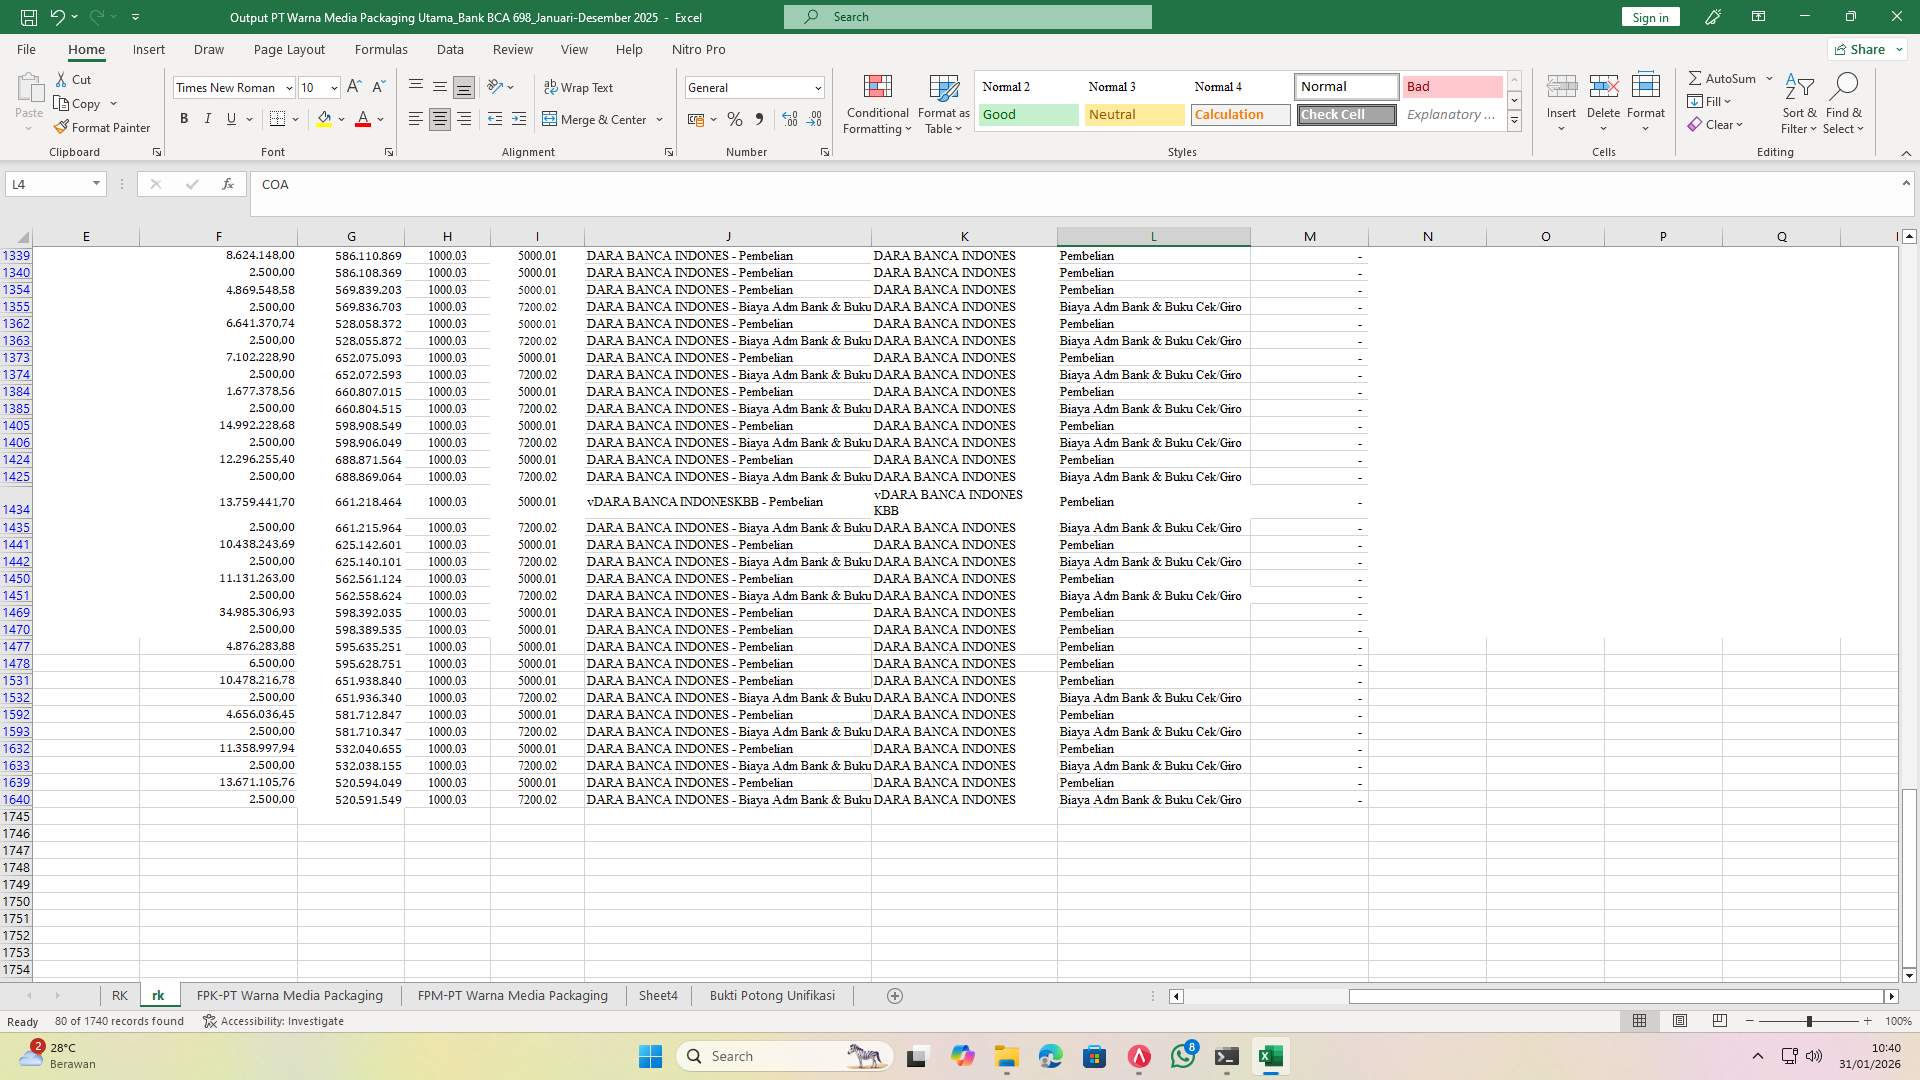The height and width of the screenshot is (1080, 1920).
Task: Increase decimal places
Action: tap(789, 119)
